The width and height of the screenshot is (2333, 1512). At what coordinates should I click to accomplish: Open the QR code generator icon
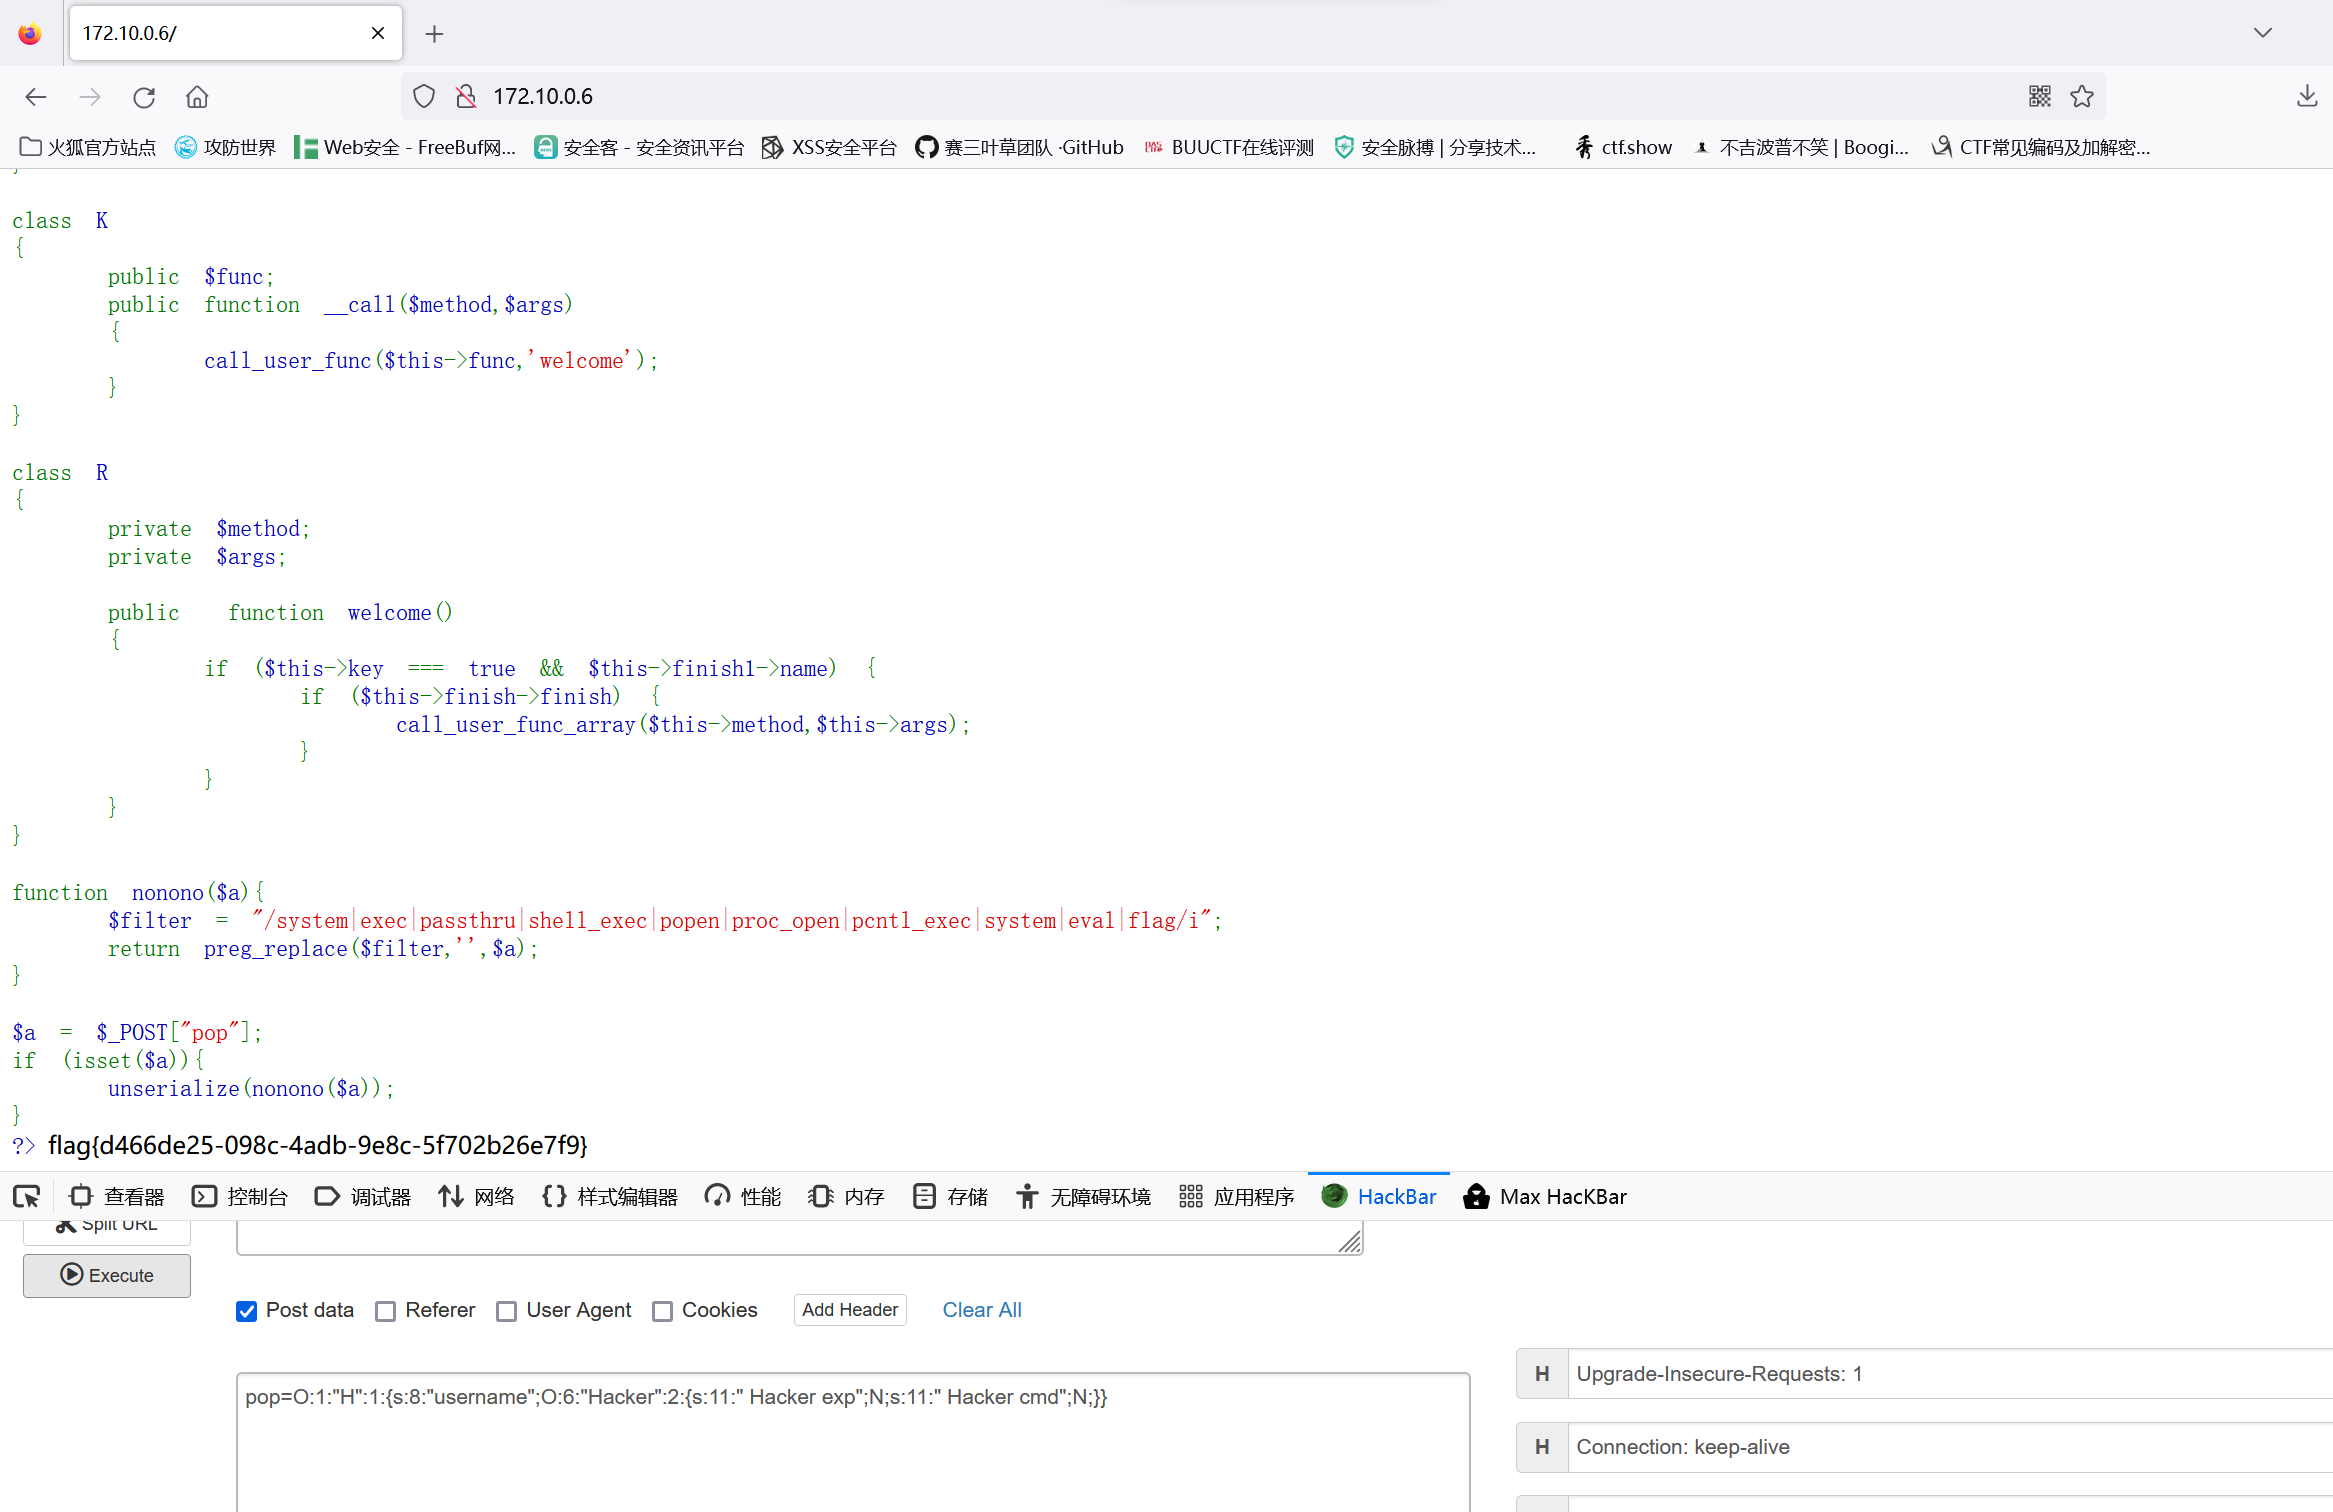point(2040,96)
